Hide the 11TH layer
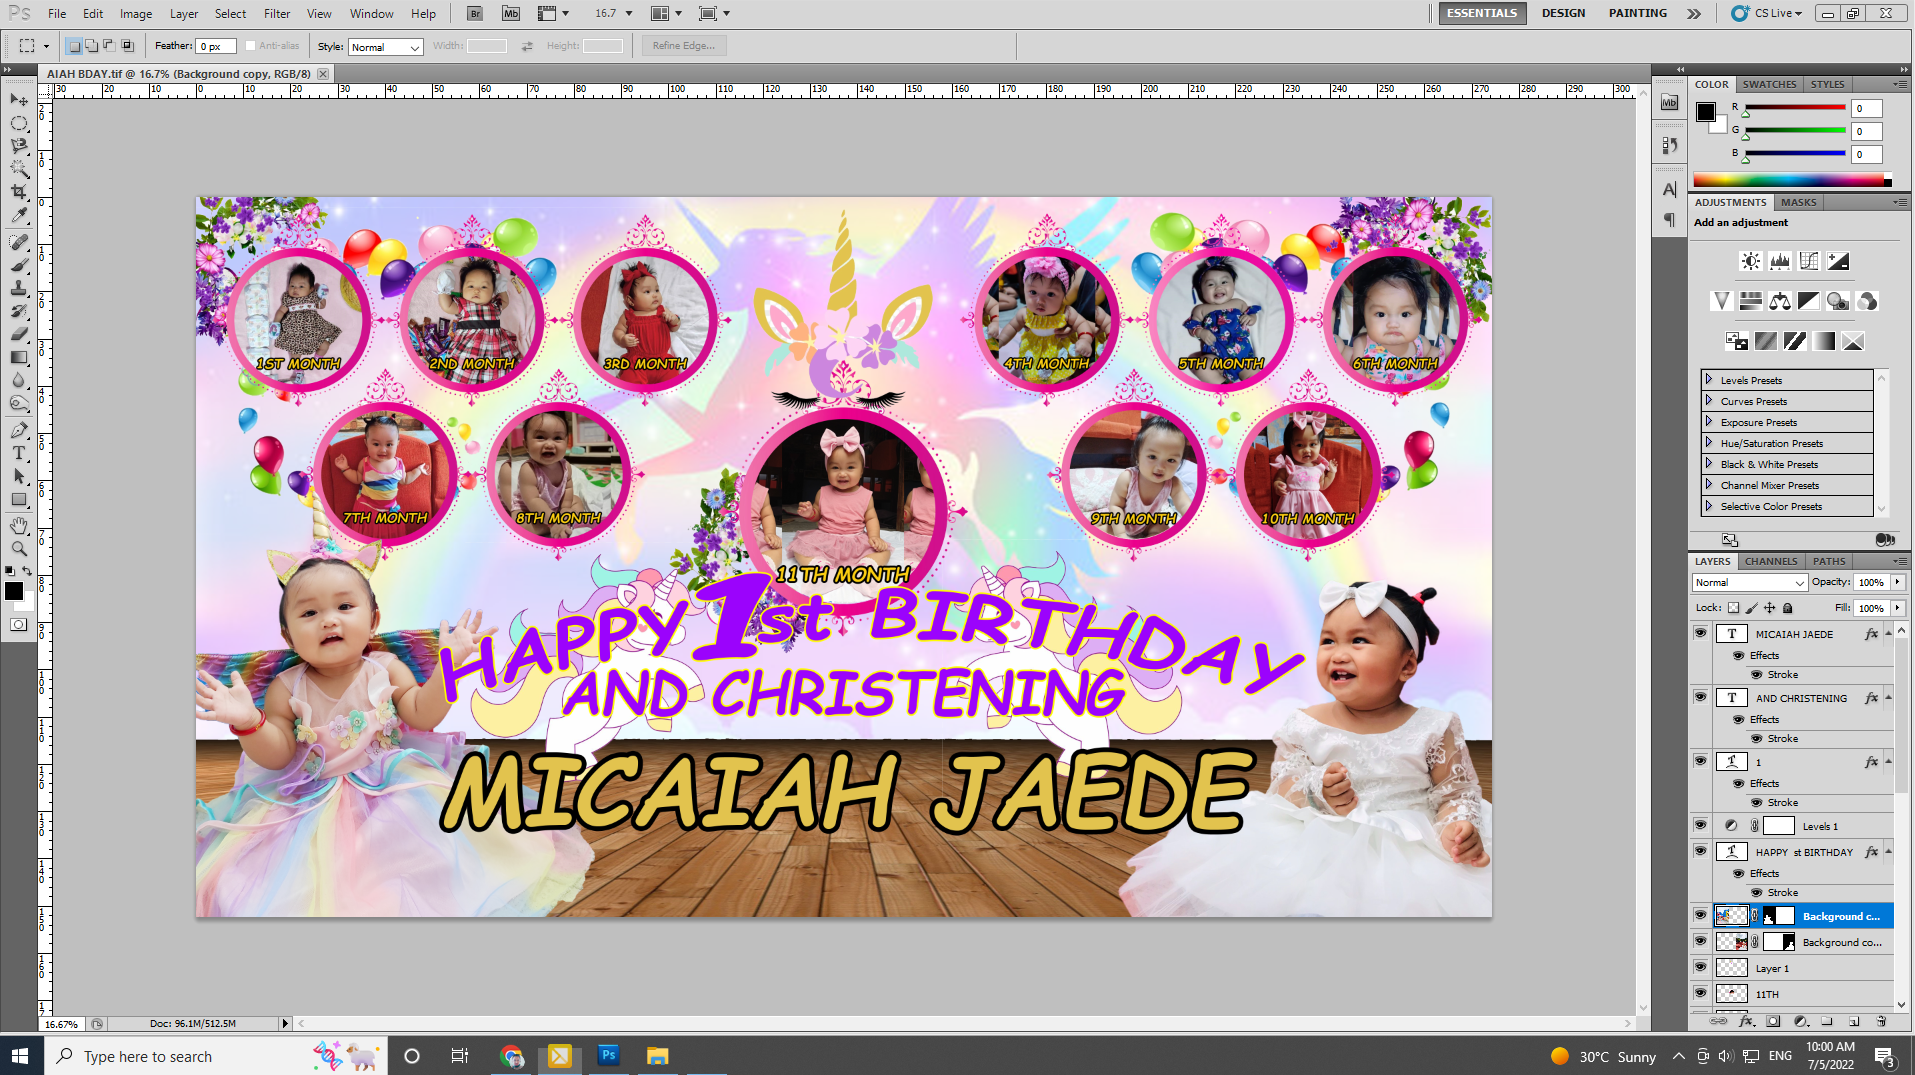This screenshot has height=1075, width=1915. click(1700, 993)
